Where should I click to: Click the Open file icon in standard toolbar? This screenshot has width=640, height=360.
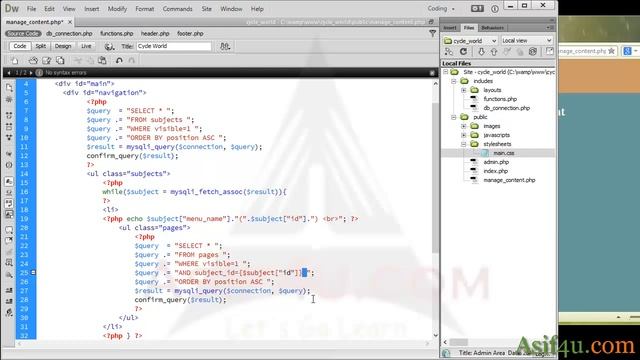tap(33, 61)
